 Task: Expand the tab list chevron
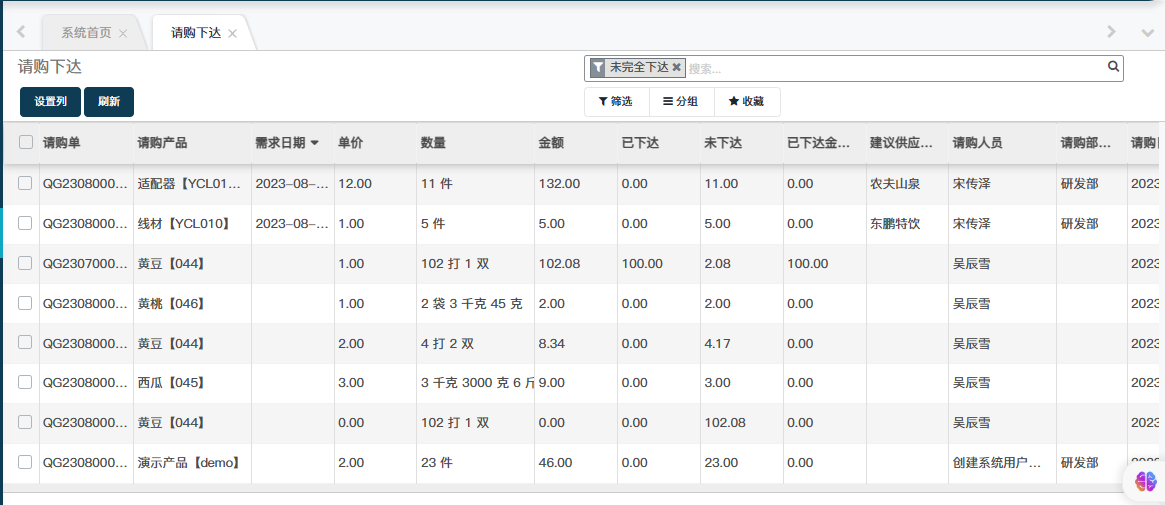click(1147, 32)
